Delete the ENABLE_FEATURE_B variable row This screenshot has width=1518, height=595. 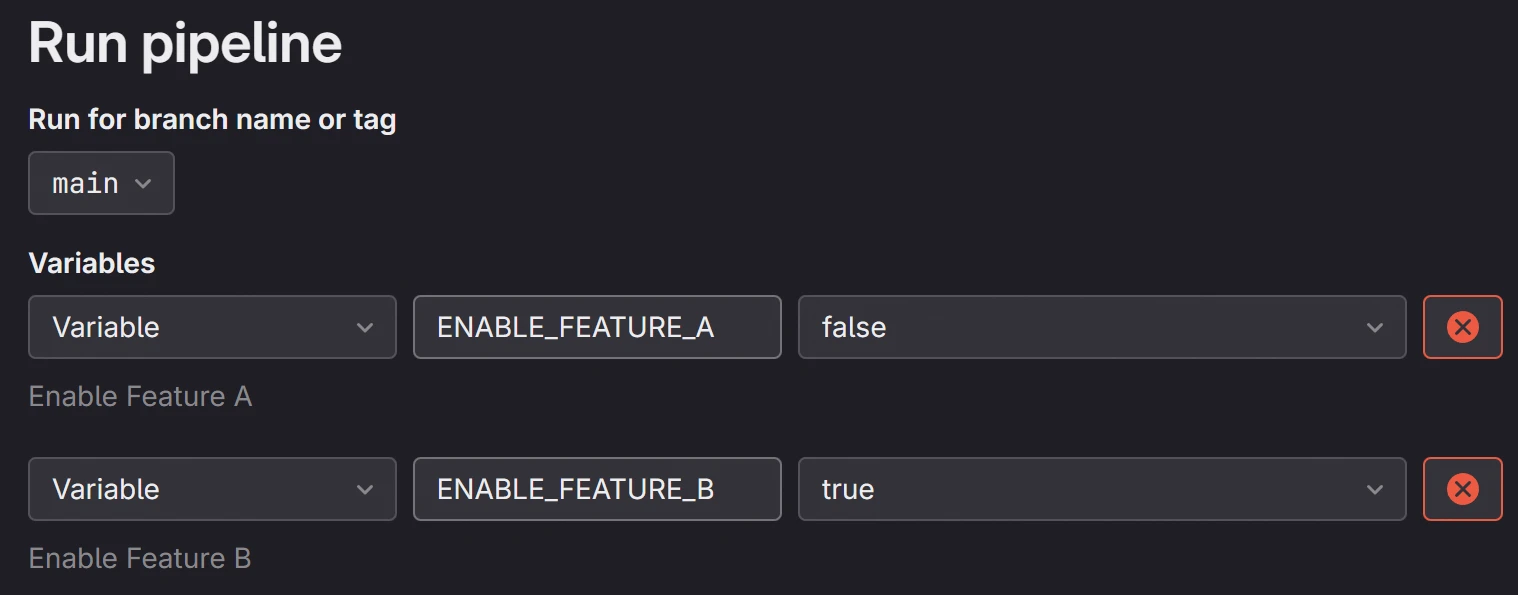tap(1462, 489)
